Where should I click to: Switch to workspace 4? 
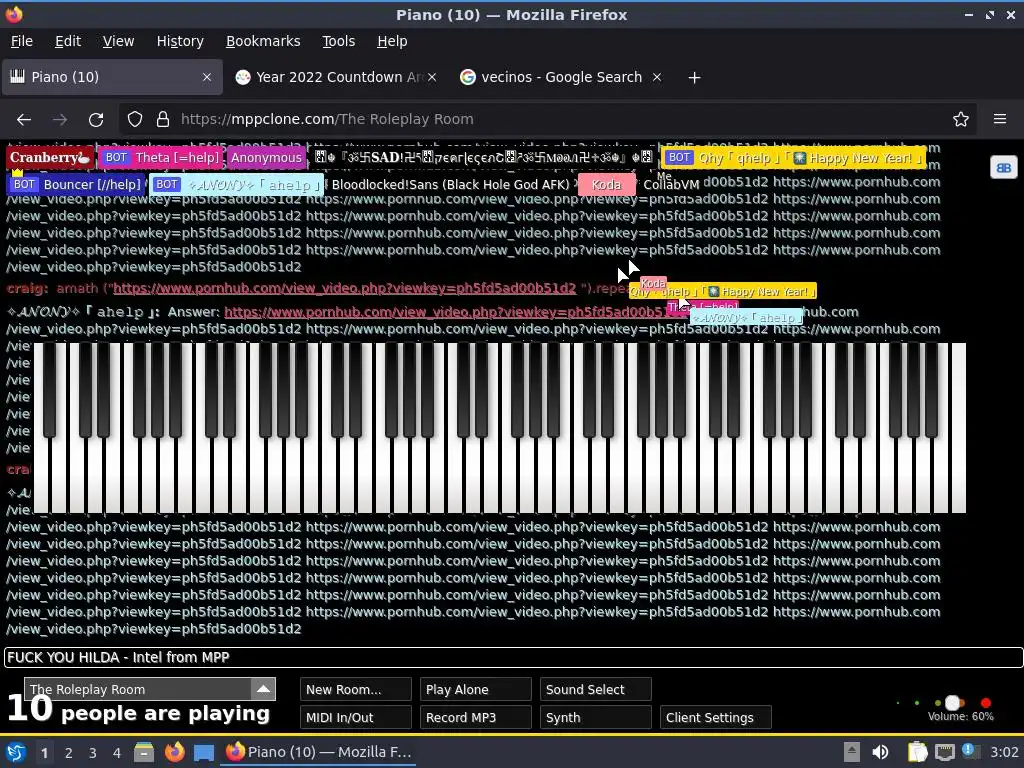click(x=116, y=753)
